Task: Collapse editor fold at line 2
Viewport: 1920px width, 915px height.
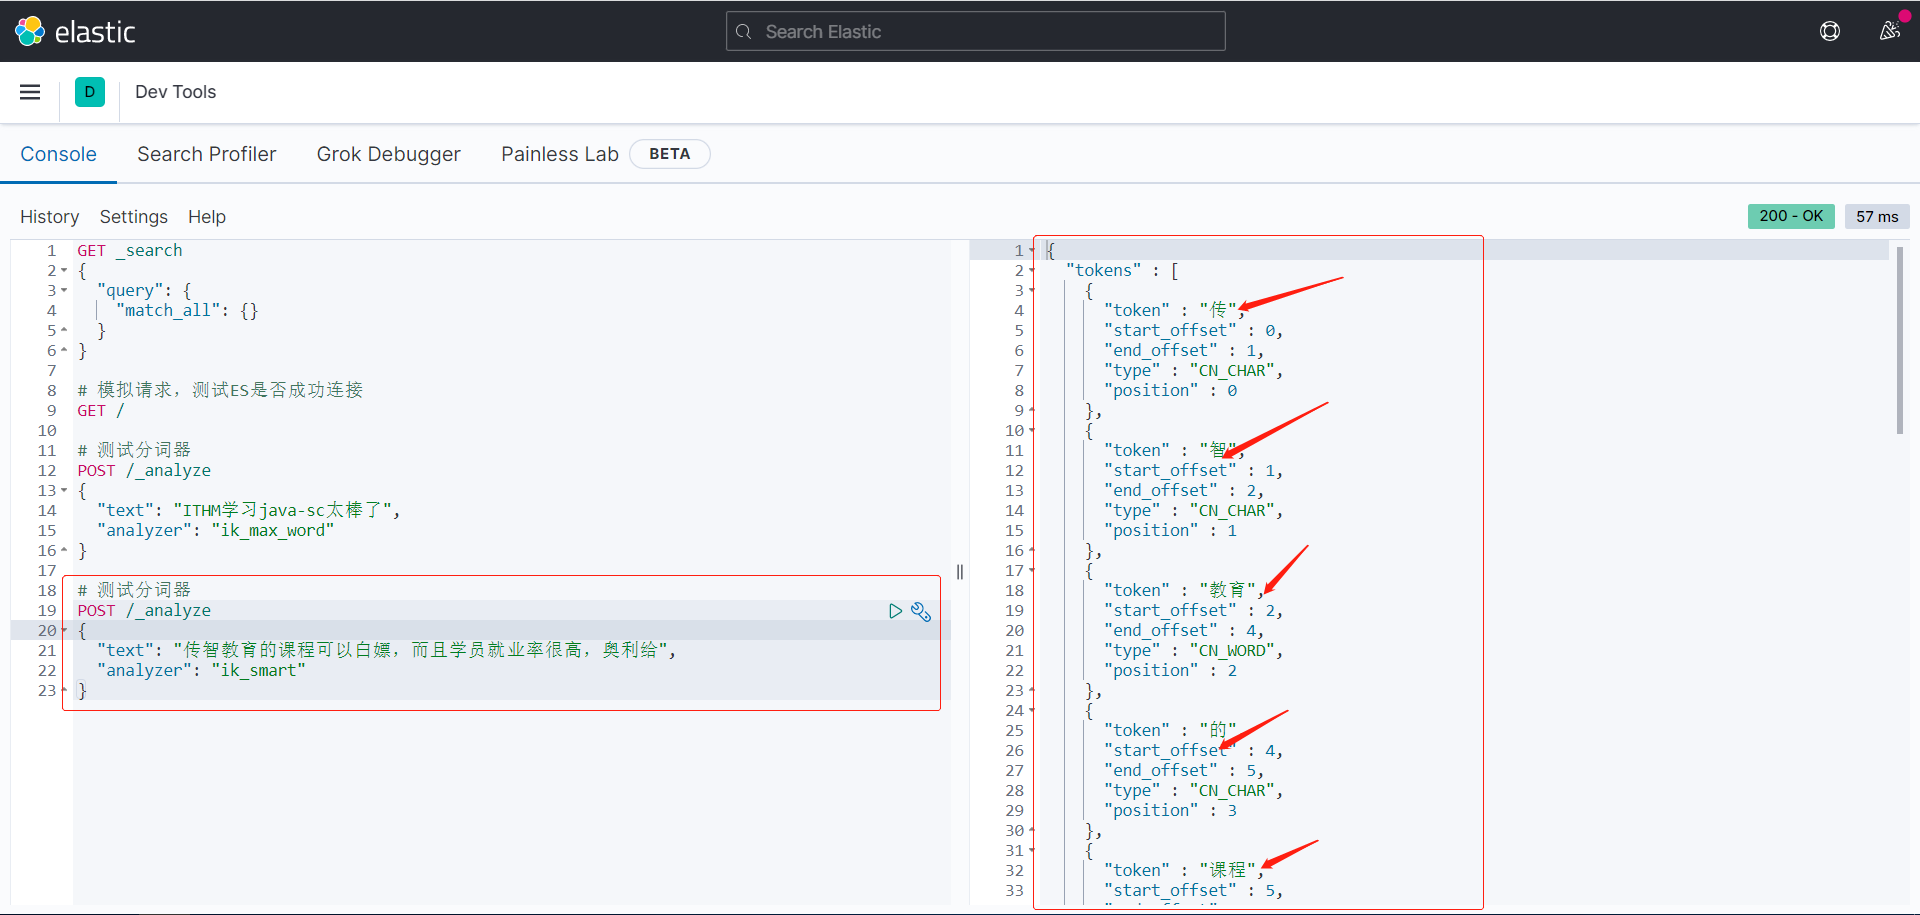Action: tap(64, 271)
